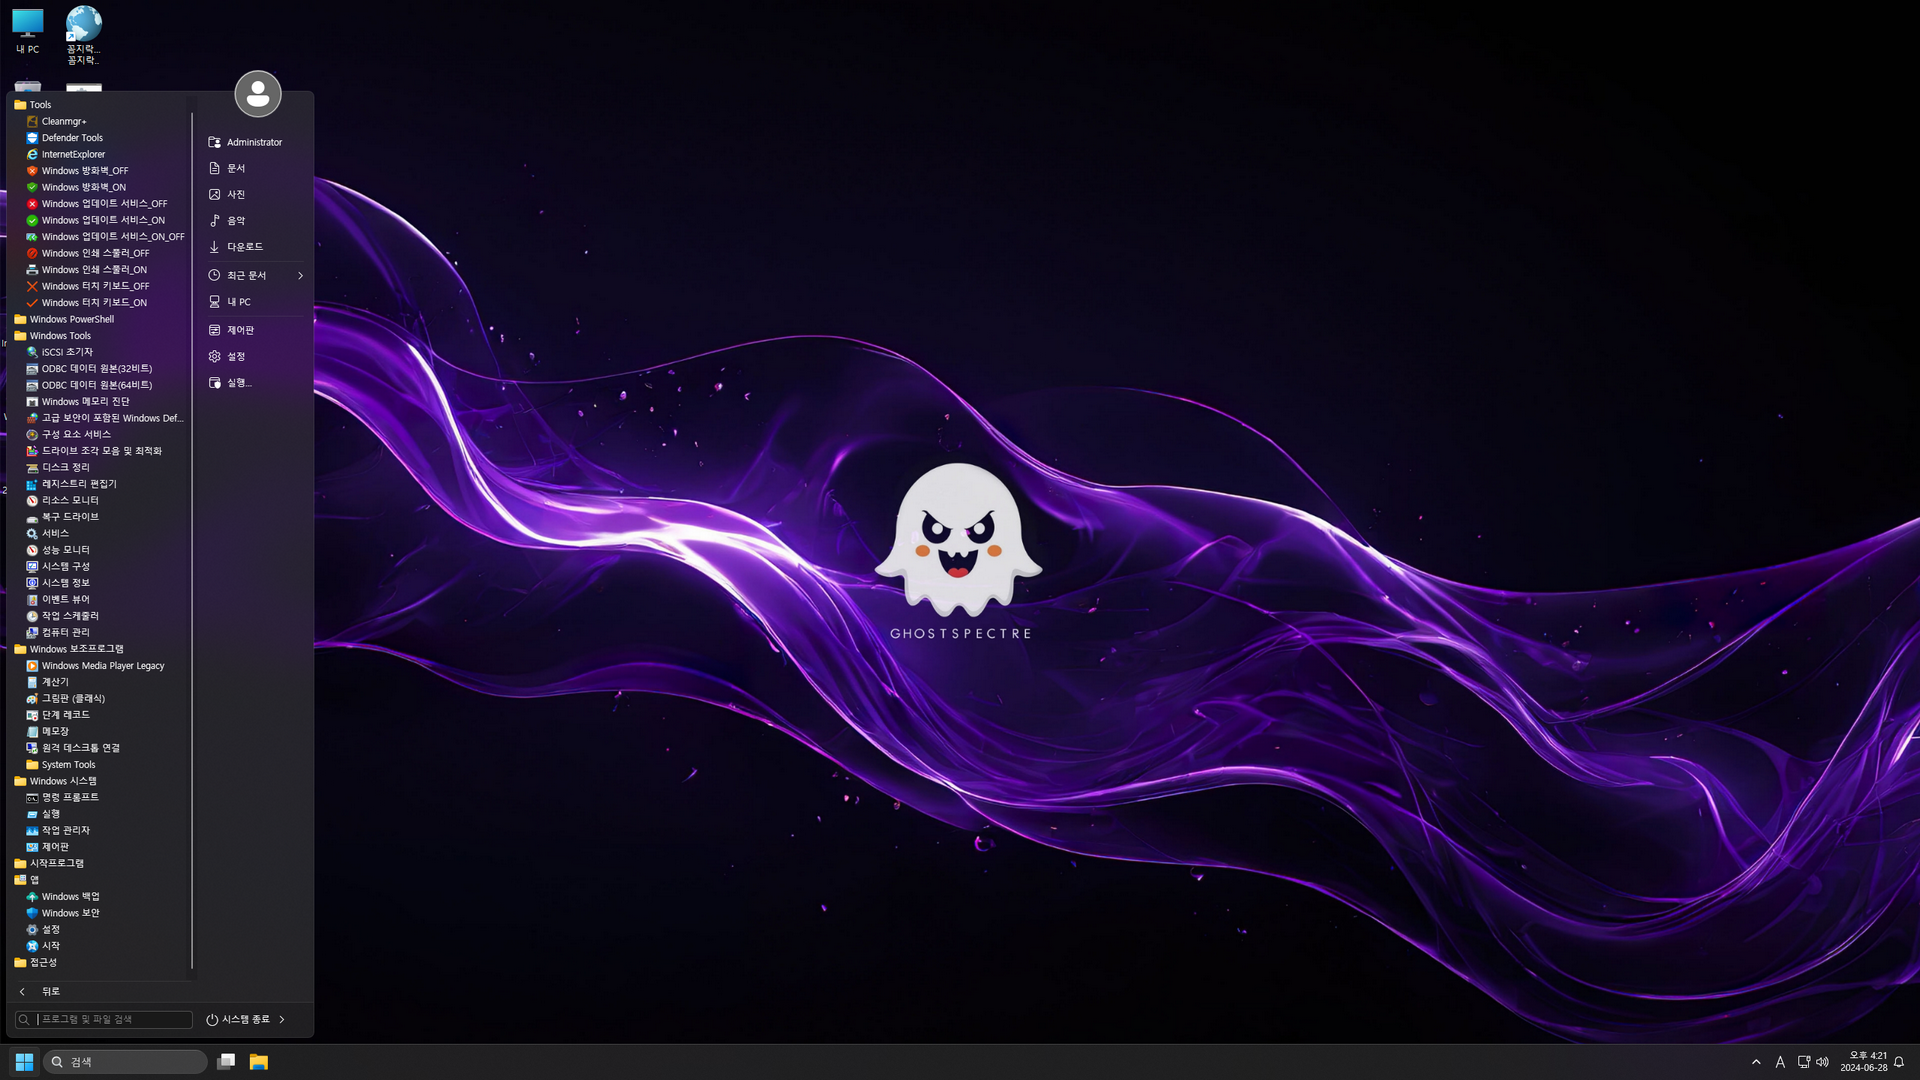The width and height of the screenshot is (1920, 1080).
Task: Open File Explorer from the taskbar
Action: point(259,1062)
